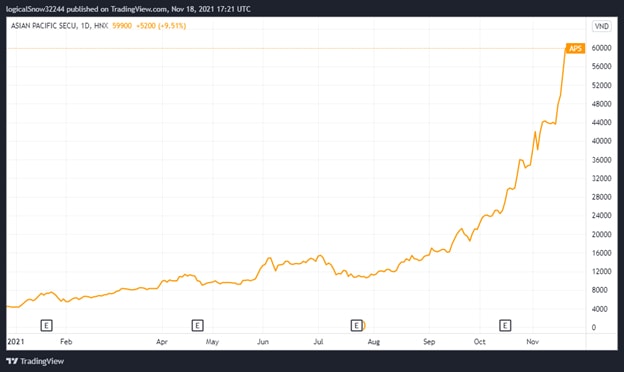Click the +5200 (+9.51%) change value
This screenshot has height=372, width=624.
161,26
